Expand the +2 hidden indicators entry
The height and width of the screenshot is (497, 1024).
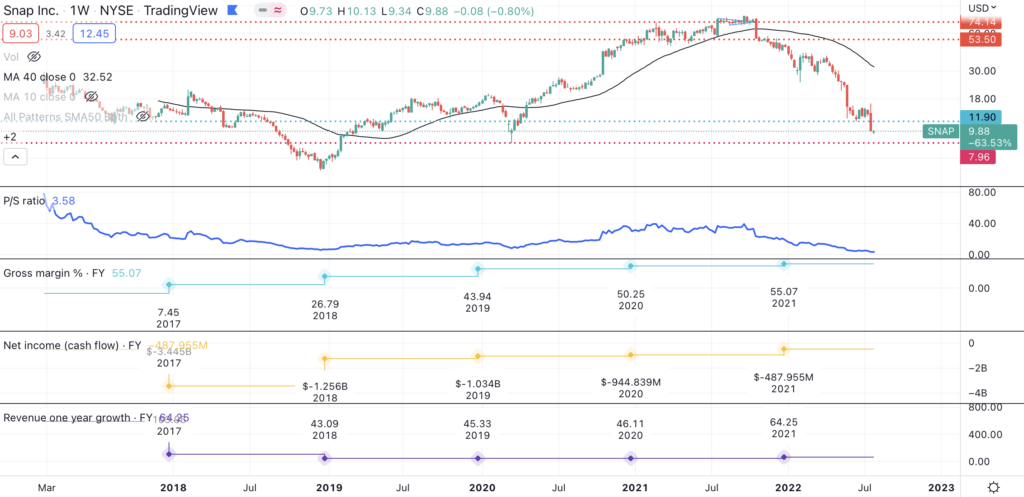pos(10,137)
